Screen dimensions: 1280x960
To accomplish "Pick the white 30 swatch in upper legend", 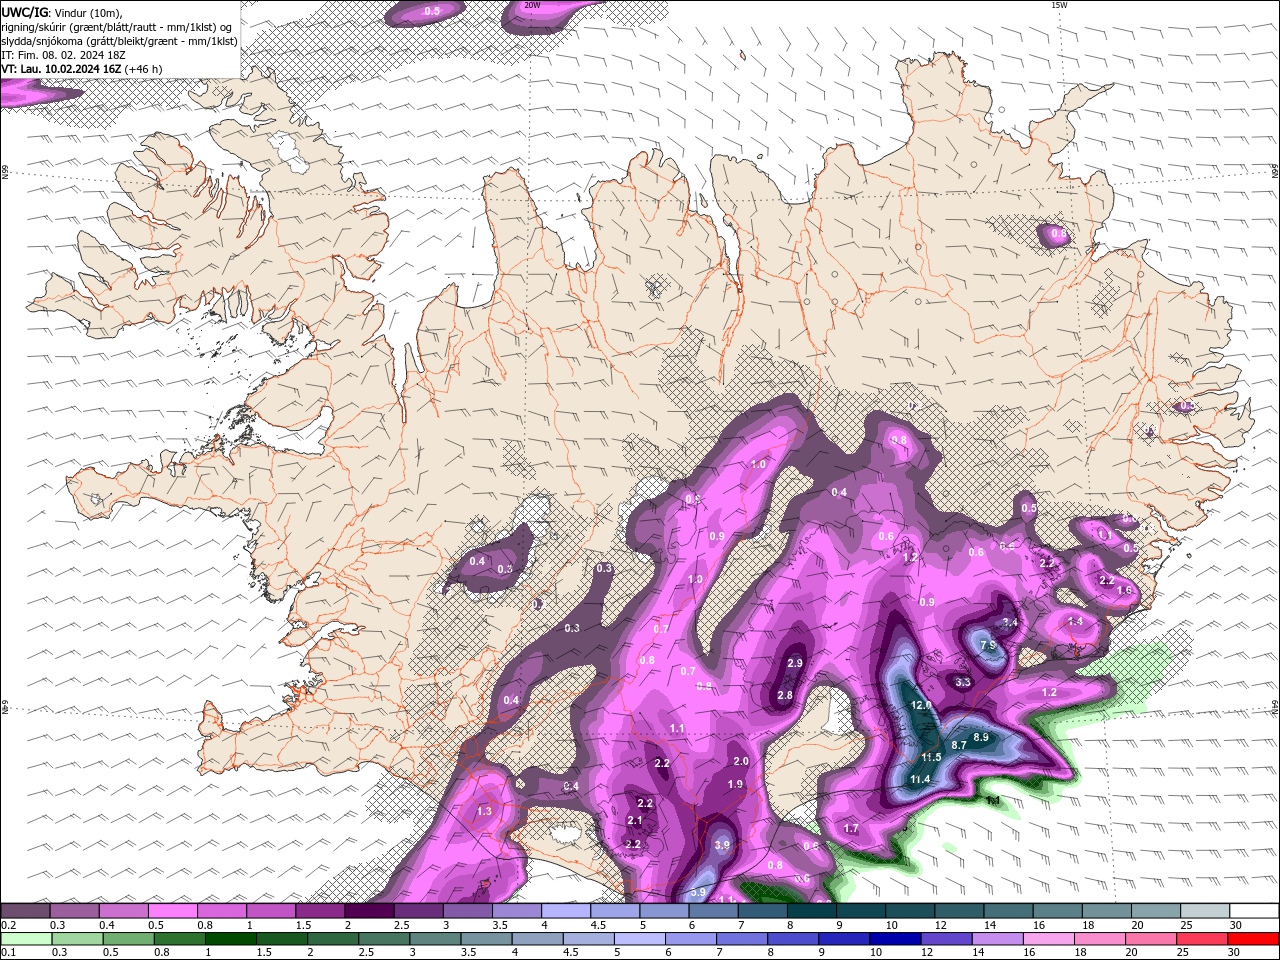I will [x=1254, y=910].
